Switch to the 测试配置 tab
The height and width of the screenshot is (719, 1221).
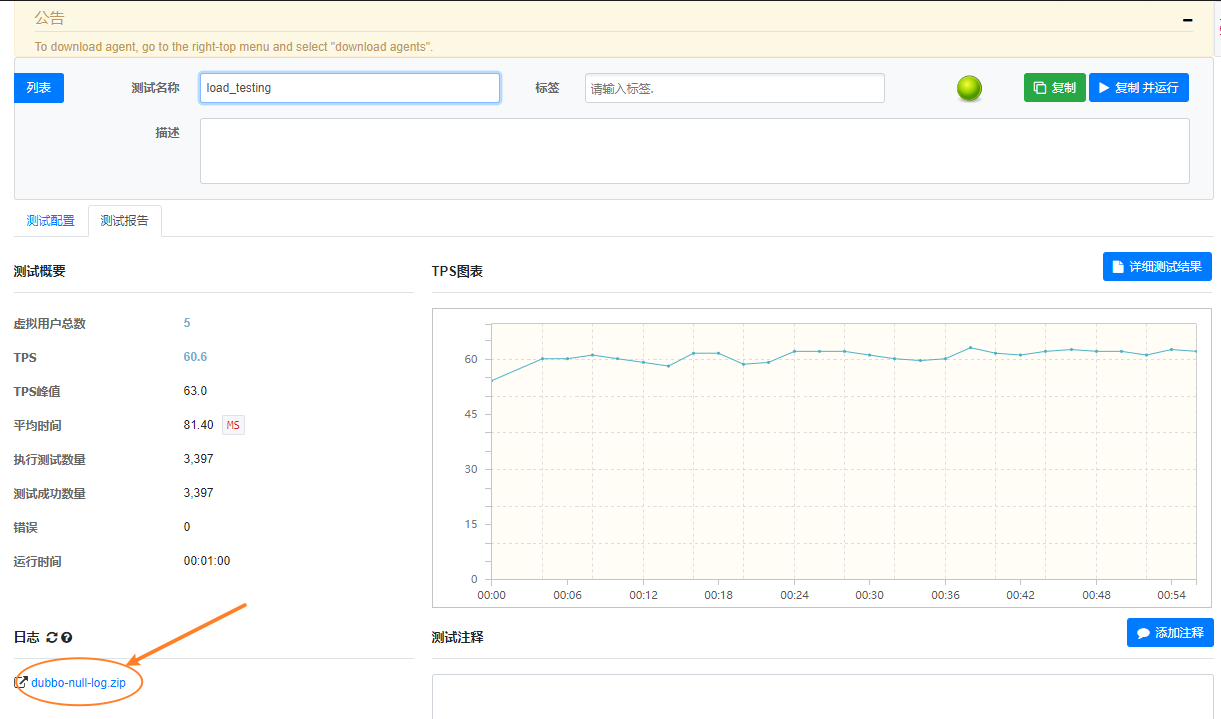(50, 221)
